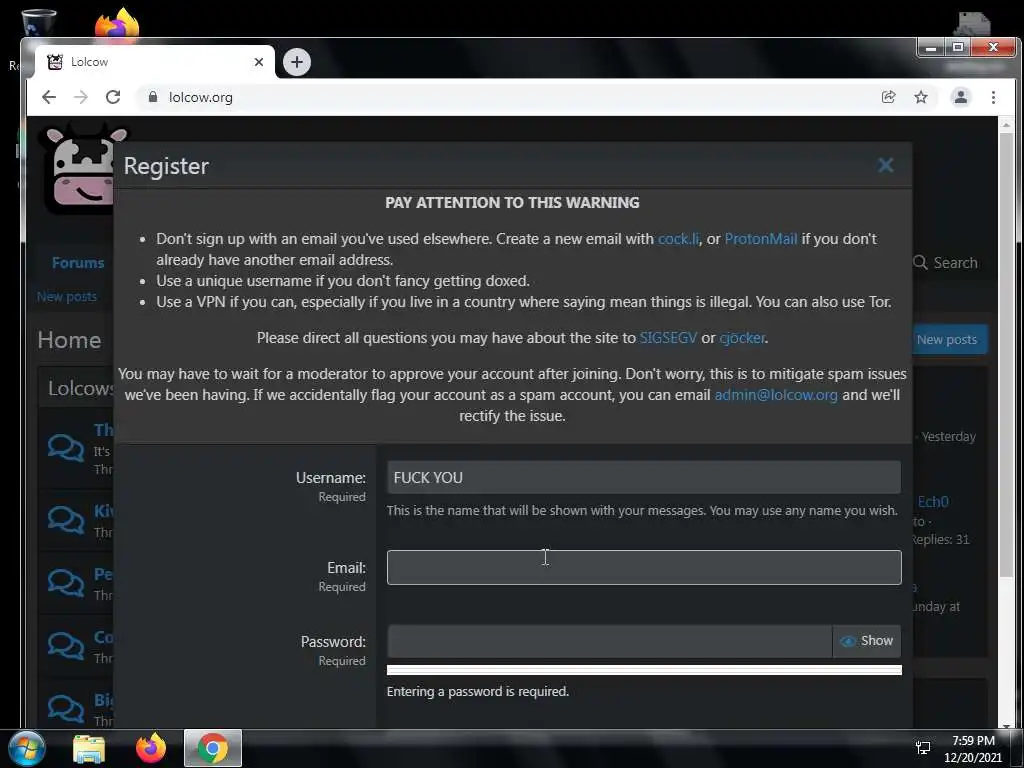
Task: Open the Chrome three-dot menu
Action: (x=993, y=97)
